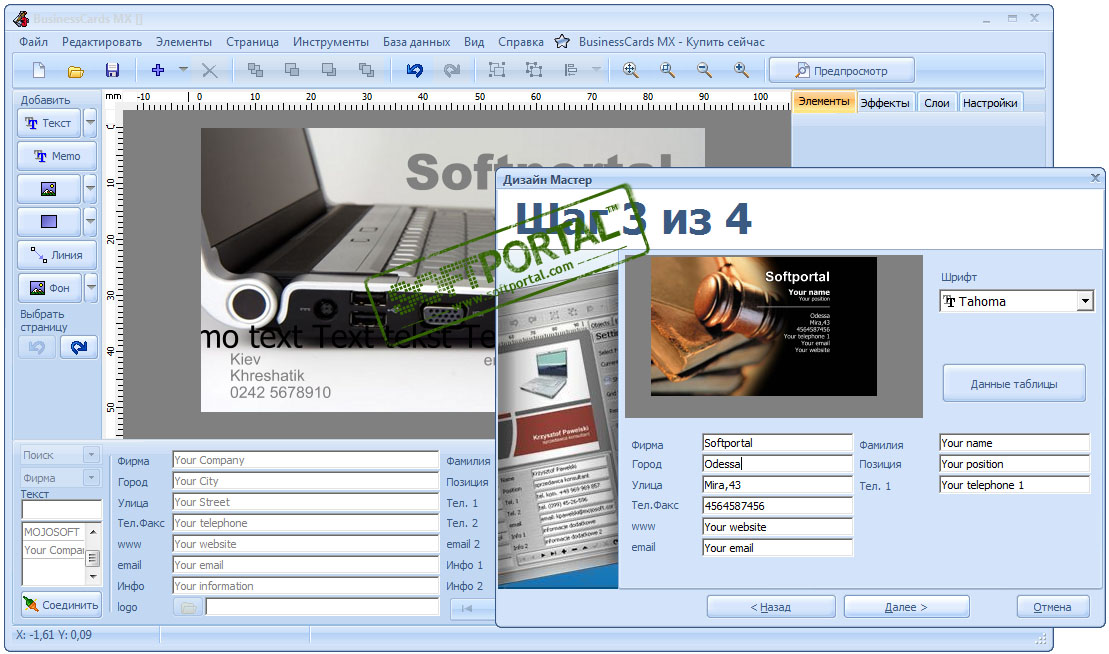This screenshot has width=1109, height=654.
Task: Open the Файл menu
Action: [x=33, y=42]
